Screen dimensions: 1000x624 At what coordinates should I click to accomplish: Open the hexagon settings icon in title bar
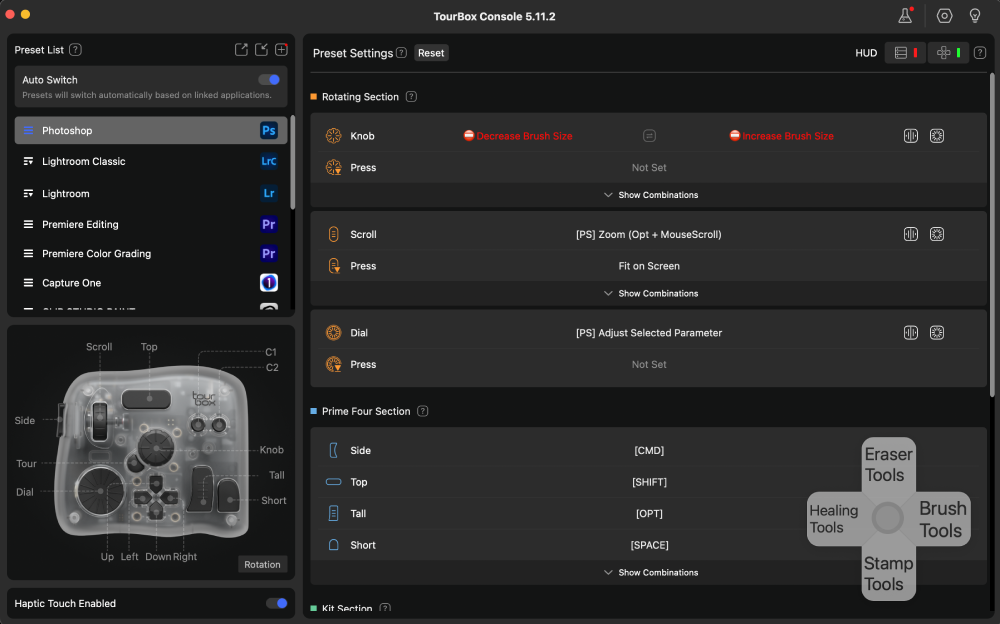click(x=945, y=16)
